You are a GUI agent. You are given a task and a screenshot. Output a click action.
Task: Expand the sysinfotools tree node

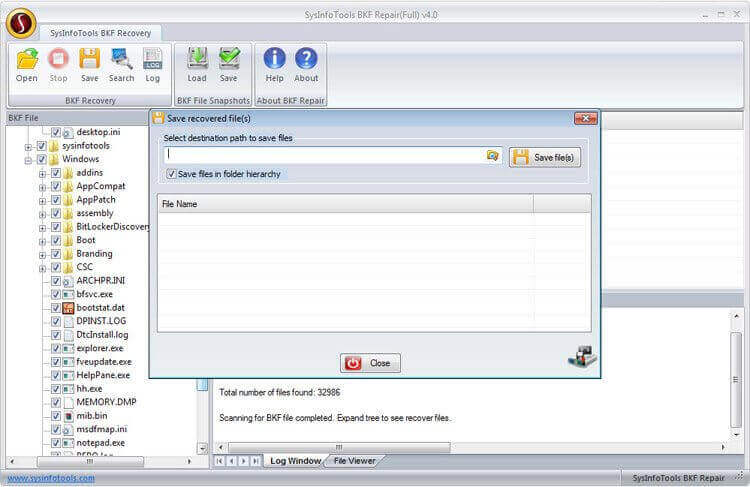28,145
